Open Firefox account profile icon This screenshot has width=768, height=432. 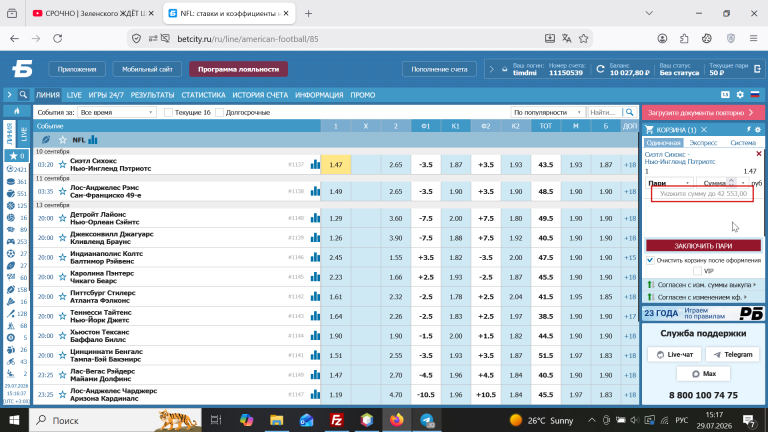(x=662, y=39)
